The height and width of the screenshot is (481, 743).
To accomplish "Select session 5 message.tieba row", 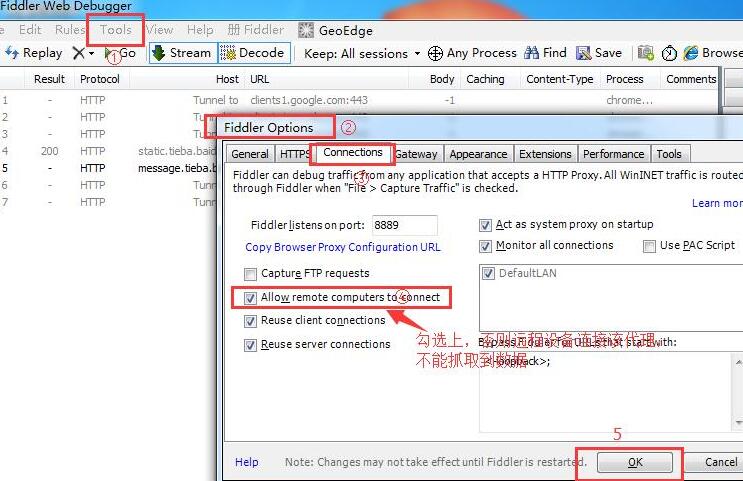I will coord(108,168).
